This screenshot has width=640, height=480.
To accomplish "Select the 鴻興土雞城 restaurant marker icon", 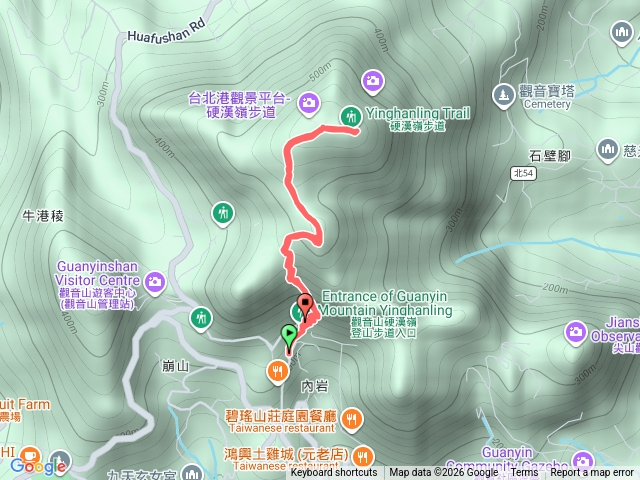I will click(362, 457).
